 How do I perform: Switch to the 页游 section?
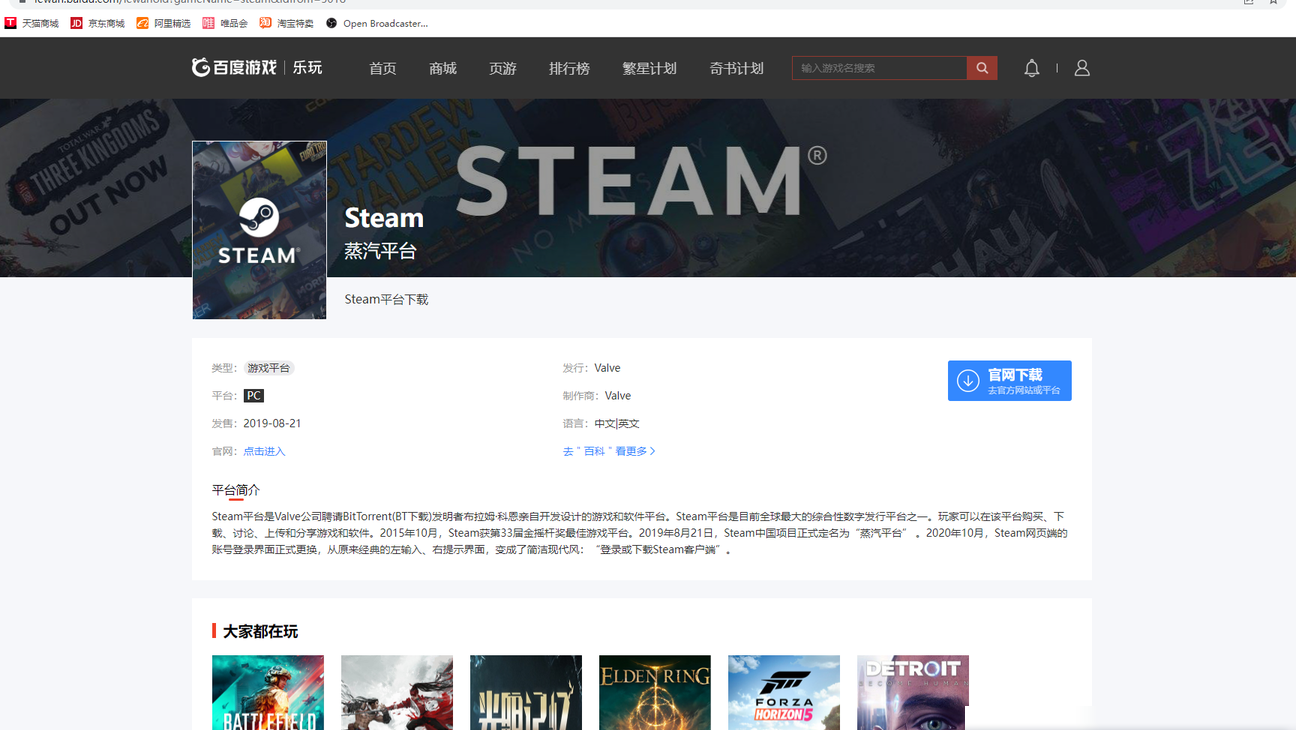[503, 68]
